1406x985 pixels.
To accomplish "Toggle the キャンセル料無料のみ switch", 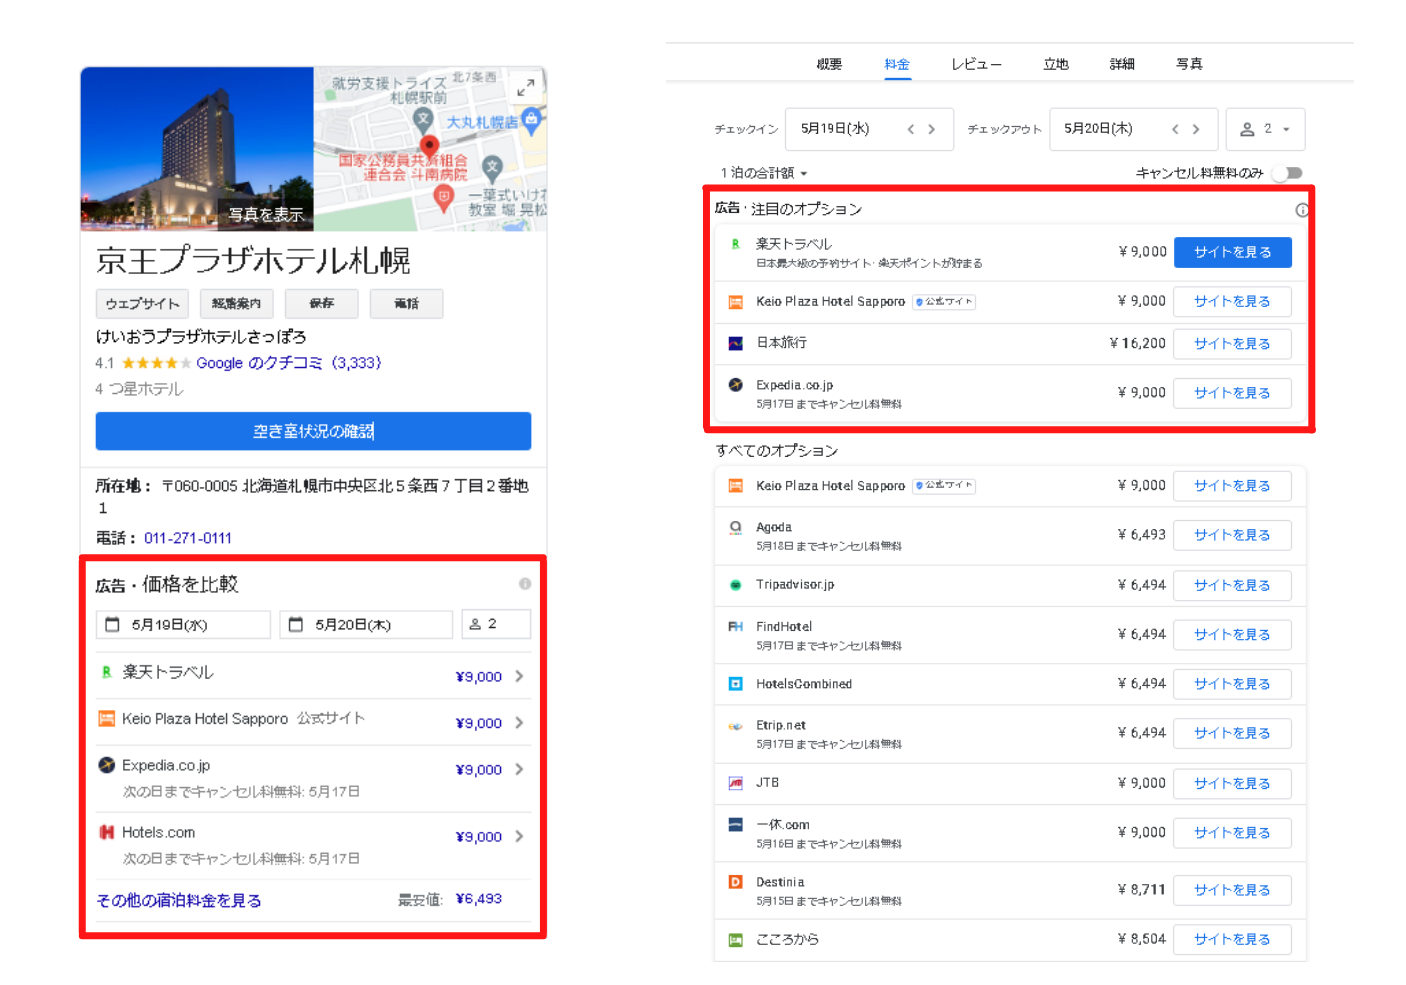I will pyautogui.click(x=1287, y=173).
